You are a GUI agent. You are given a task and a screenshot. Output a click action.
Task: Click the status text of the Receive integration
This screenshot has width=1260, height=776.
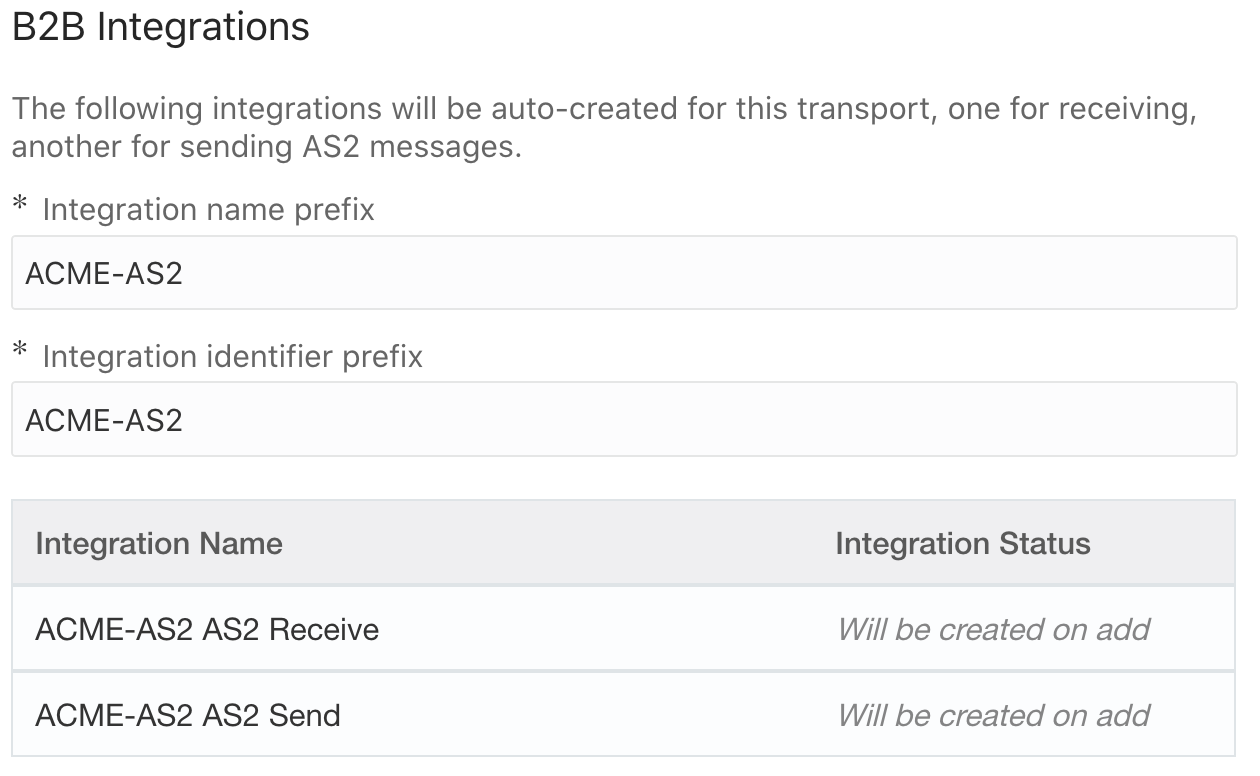coord(993,629)
